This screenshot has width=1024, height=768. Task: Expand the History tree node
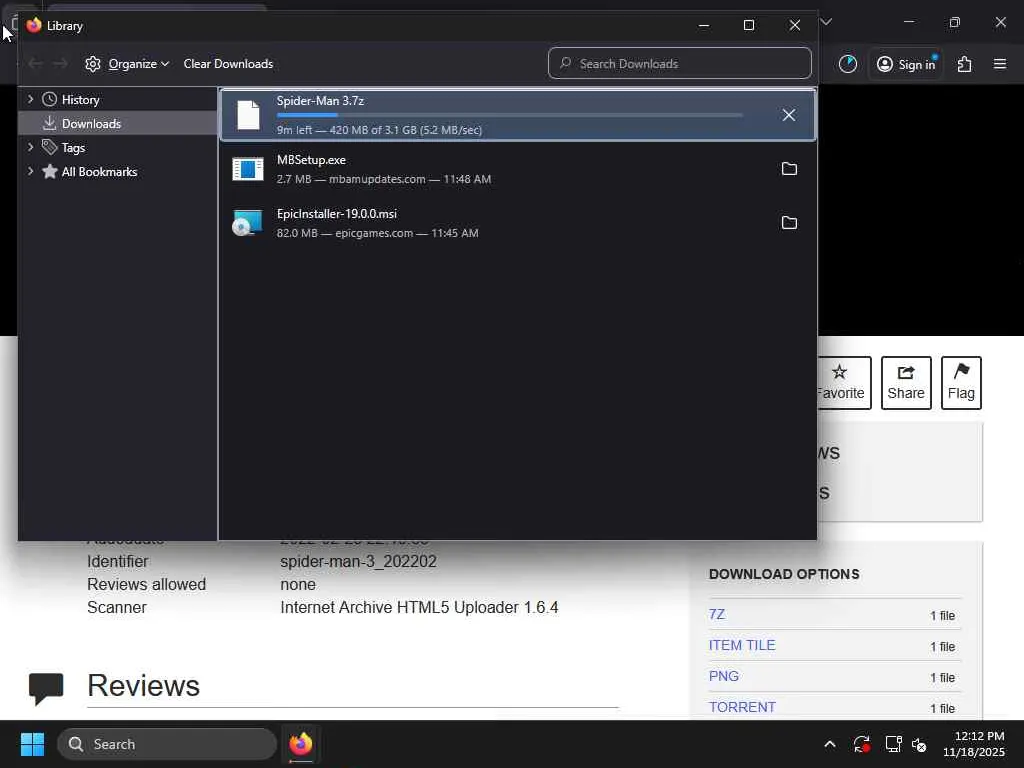30,99
